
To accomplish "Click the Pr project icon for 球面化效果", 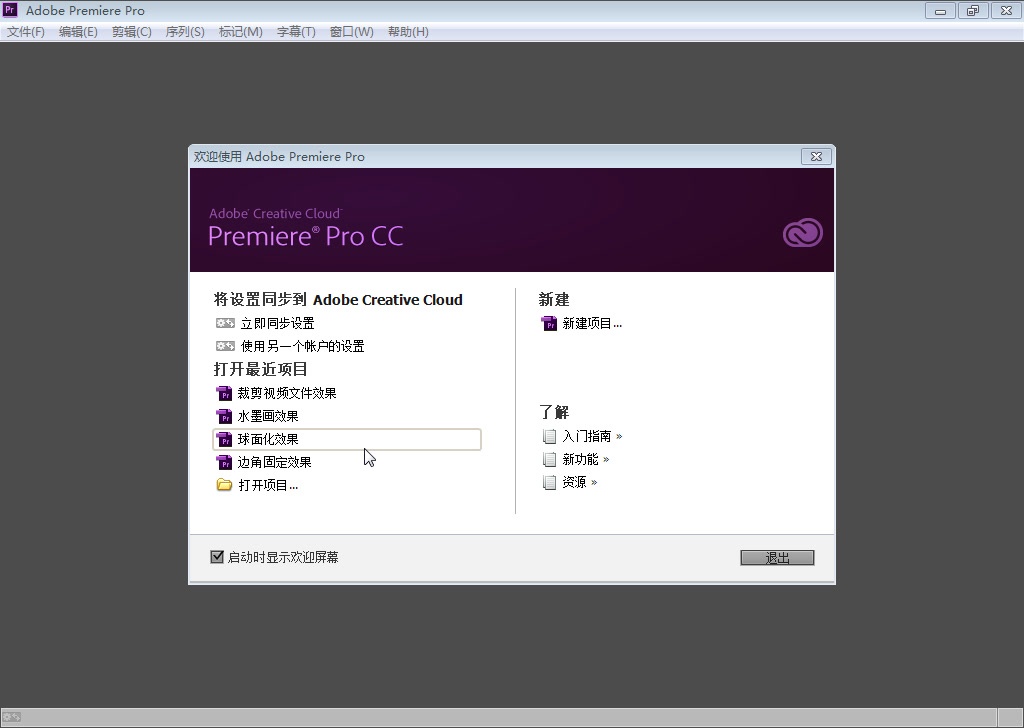I will point(224,439).
